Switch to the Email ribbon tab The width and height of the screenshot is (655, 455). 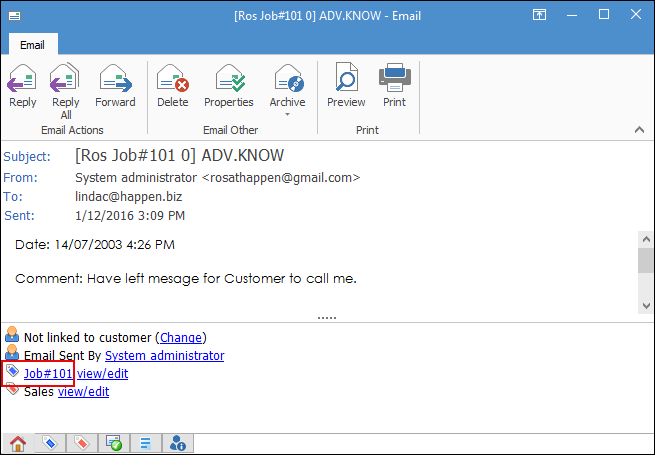[x=33, y=45]
